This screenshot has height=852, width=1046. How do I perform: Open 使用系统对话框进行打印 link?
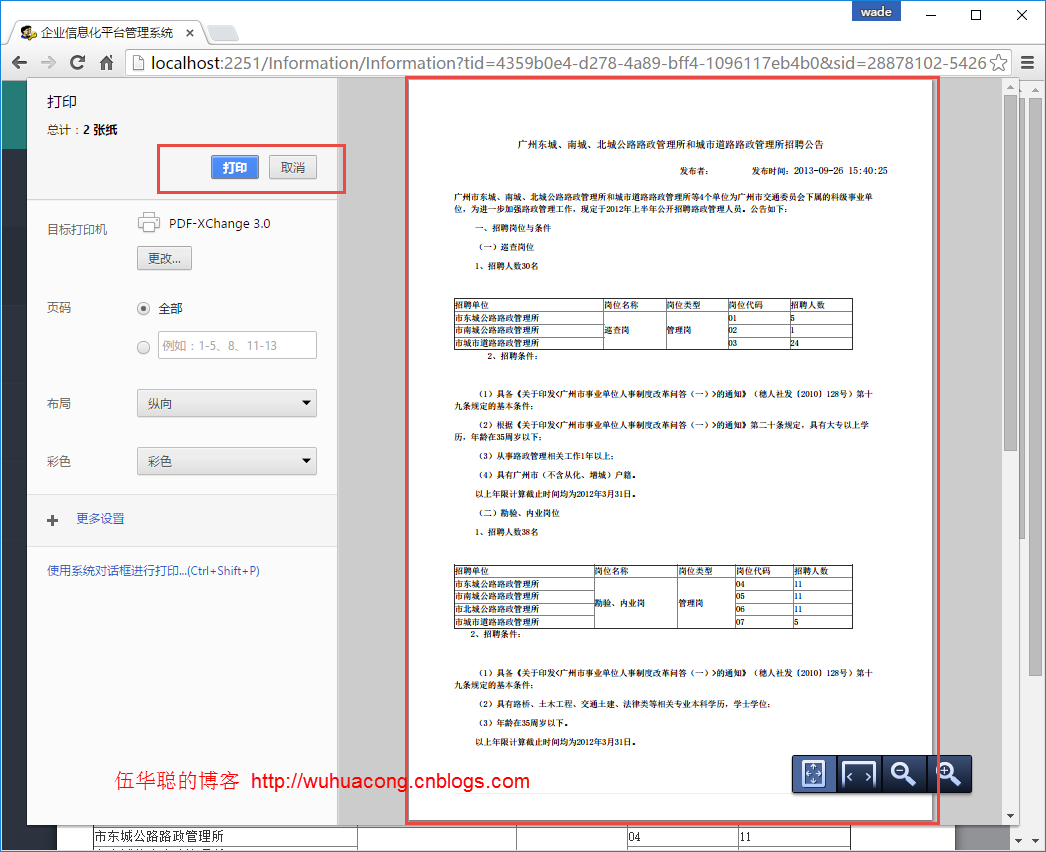pyautogui.click(x=153, y=570)
